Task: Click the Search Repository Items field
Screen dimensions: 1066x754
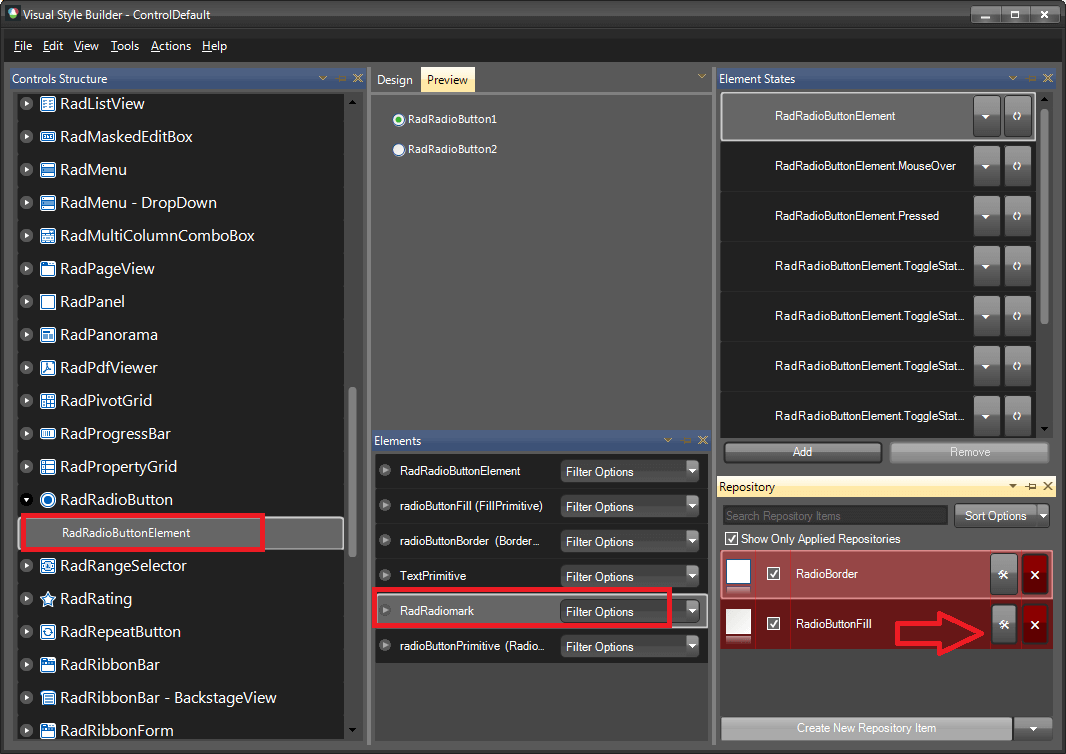Action: coord(834,515)
